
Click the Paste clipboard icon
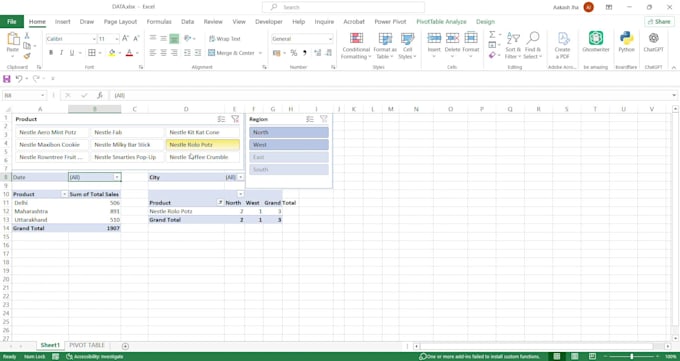pyautogui.click(x=13, y=39)
